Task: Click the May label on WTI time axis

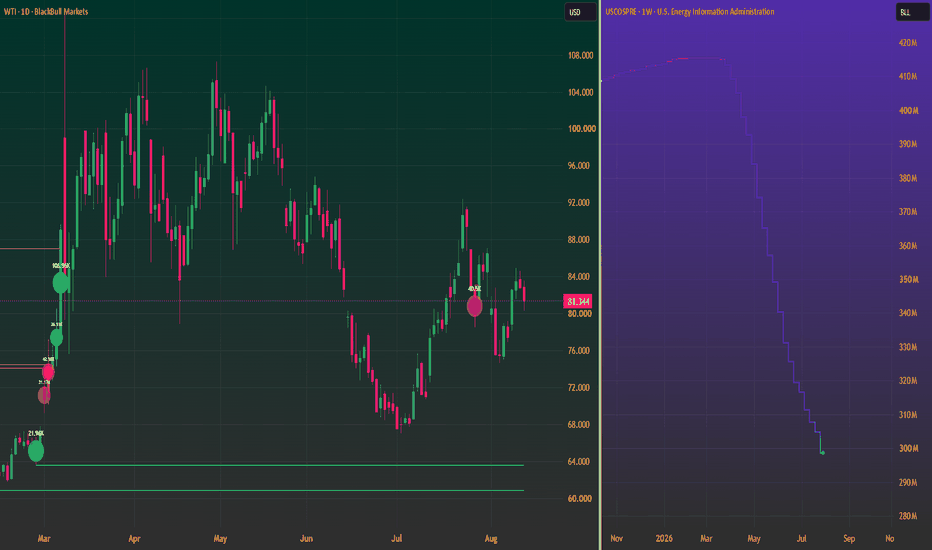Action: pyautogui.click(x=220, y=538)
